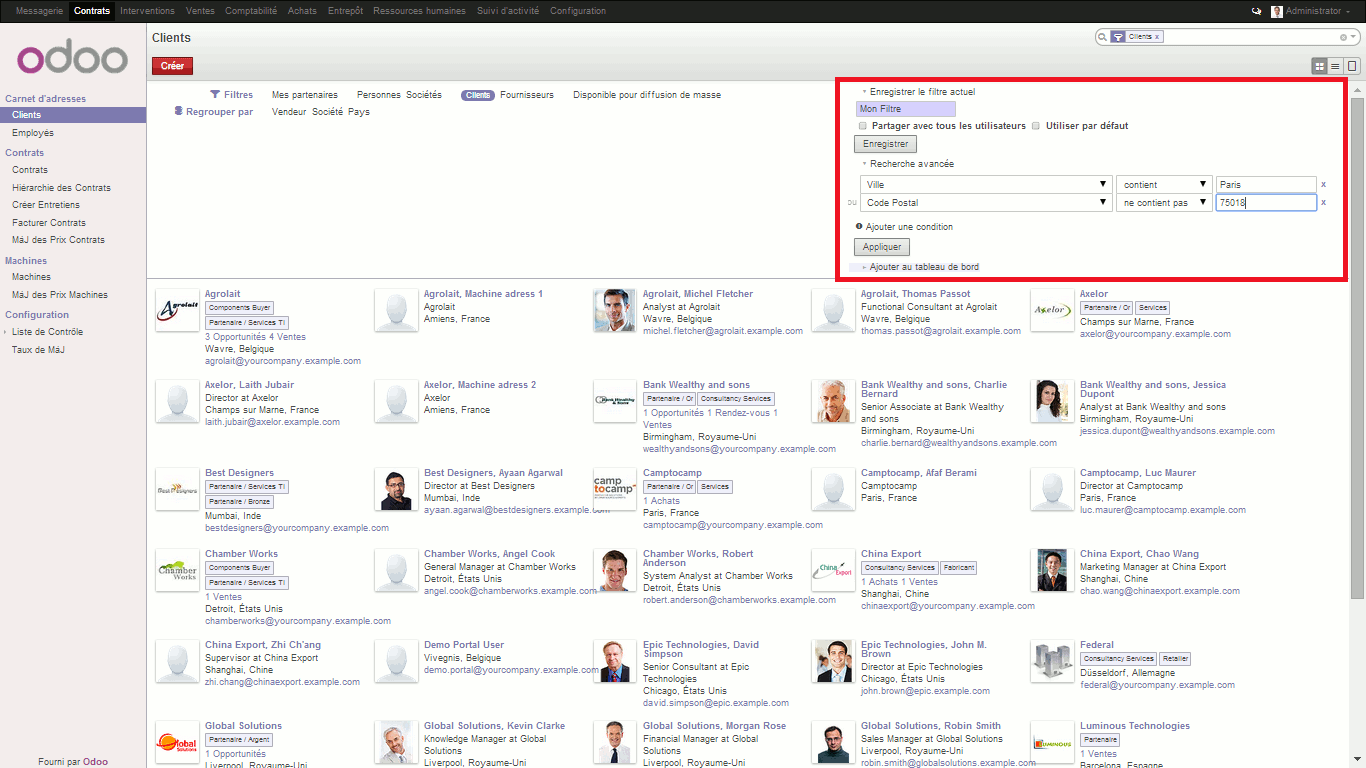Open the conversations chat icon in the top bar
Screen dimensions: 1366x768
[1256, 11]
